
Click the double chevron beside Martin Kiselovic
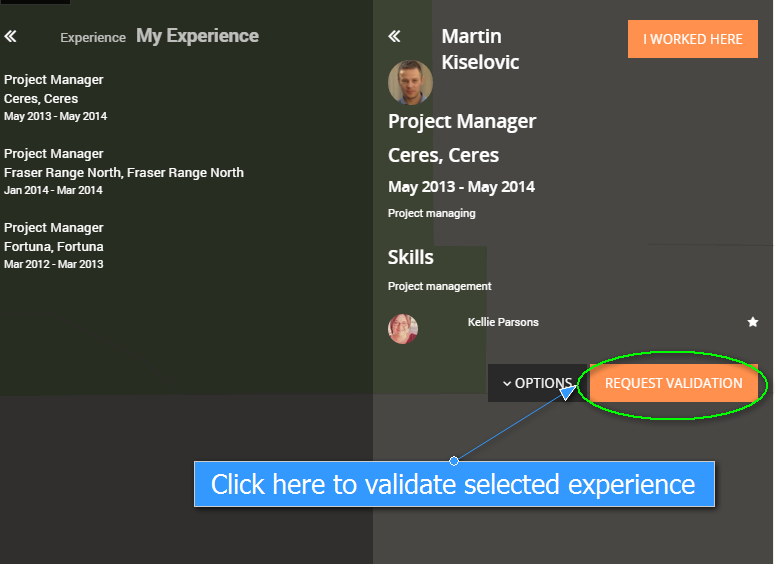pyautogui.click(x=394, y=37)
